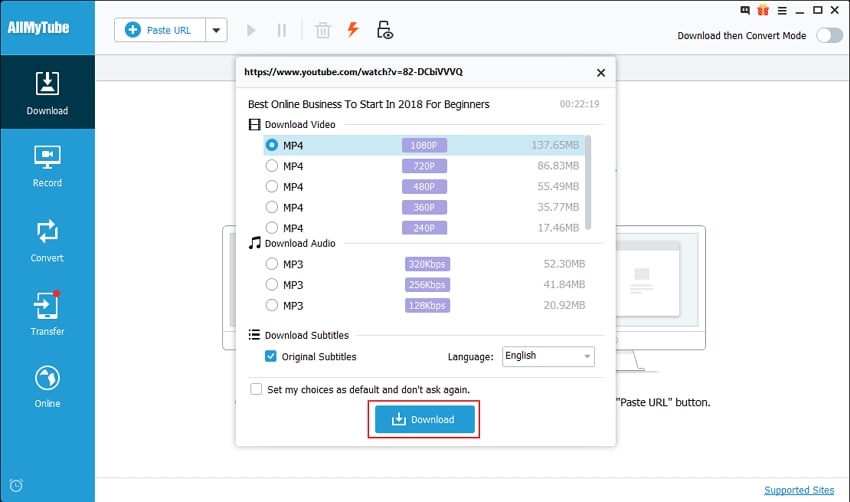Select the MP3 320Kbps audio option
Screen dimensions: 850x502
[271, 264]
